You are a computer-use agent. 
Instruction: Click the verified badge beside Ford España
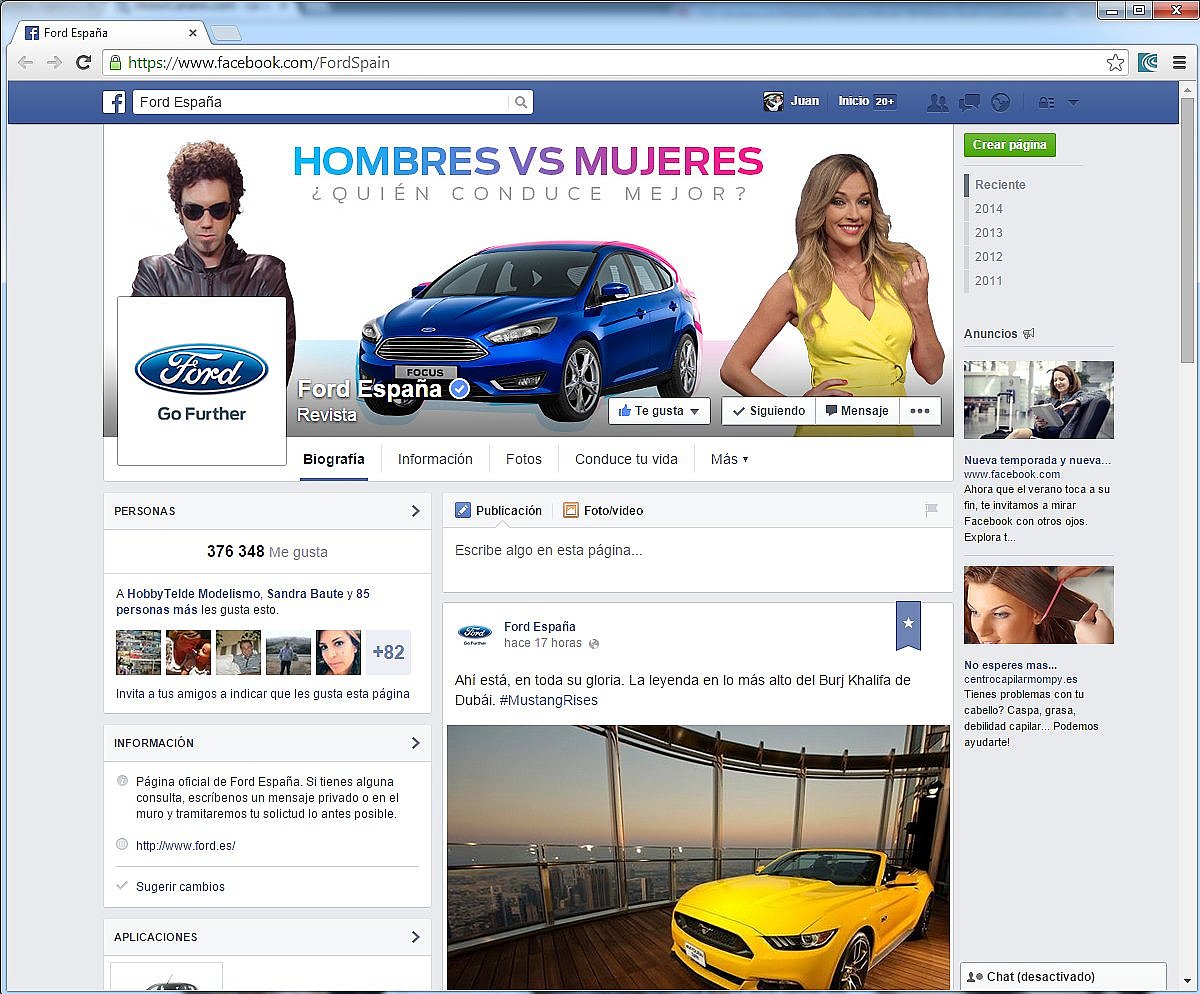point(459,389)
